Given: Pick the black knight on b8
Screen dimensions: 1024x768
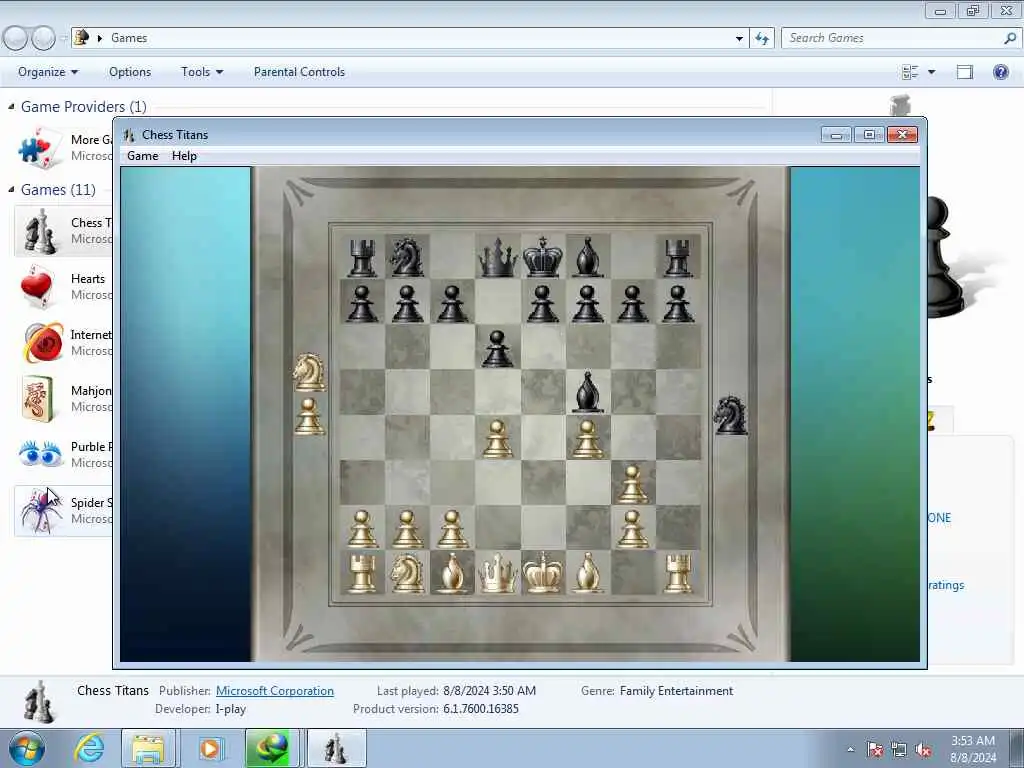Looking at the screenshot, I should pos(407,257).
